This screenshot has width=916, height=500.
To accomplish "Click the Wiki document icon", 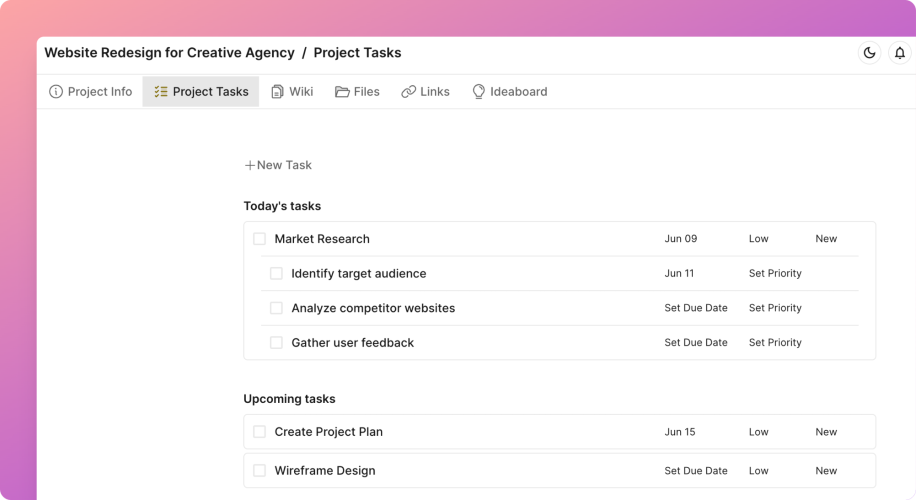I will (x=277, y=92).
